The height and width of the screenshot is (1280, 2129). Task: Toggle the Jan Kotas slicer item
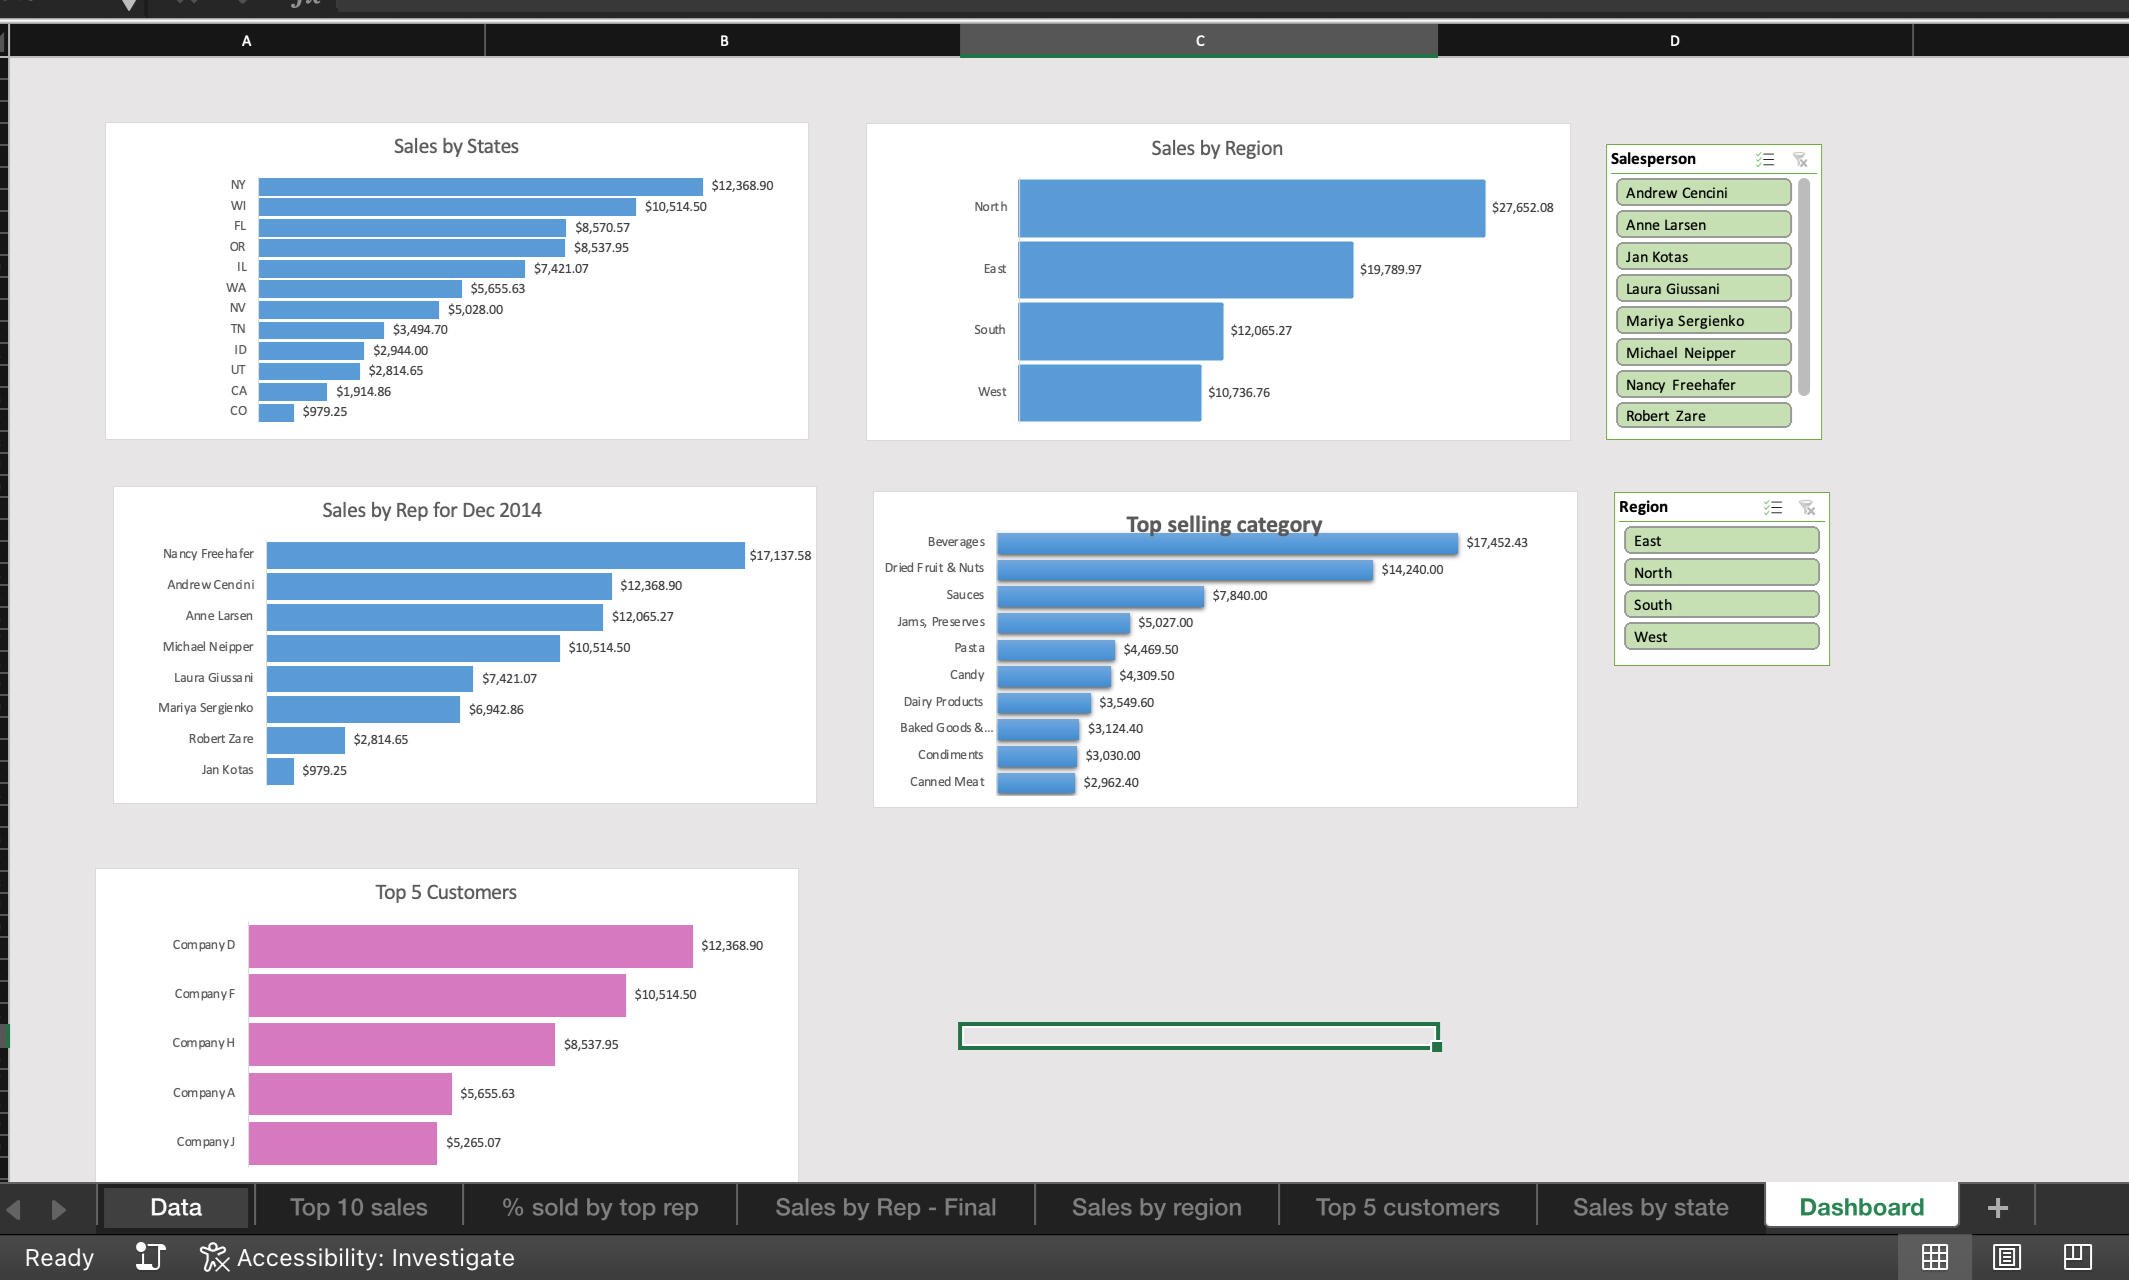click(x=1702, y=257)
